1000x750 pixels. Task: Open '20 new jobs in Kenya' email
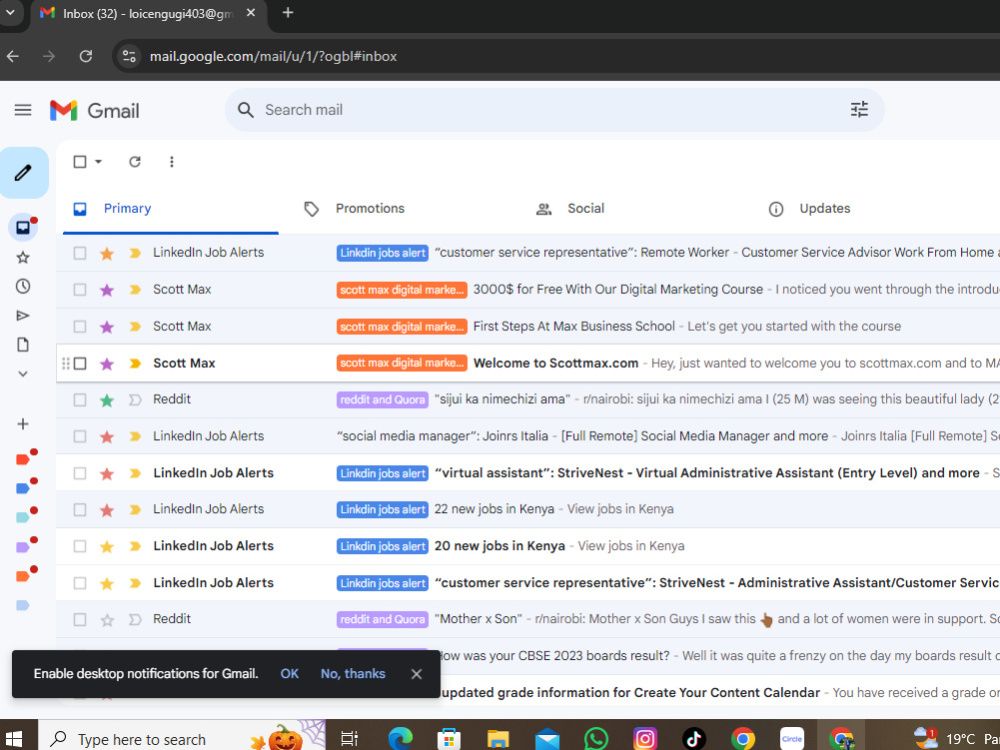[x=499, y=546]
